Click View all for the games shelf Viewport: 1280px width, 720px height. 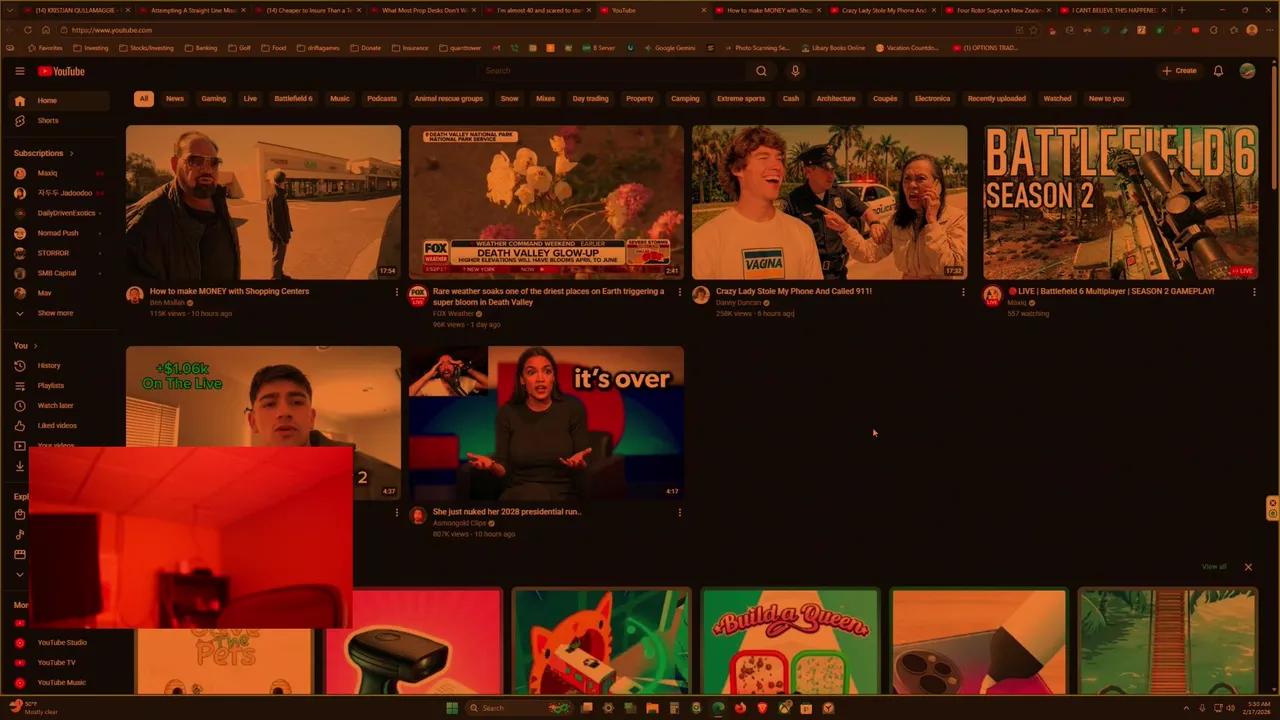1214,567
